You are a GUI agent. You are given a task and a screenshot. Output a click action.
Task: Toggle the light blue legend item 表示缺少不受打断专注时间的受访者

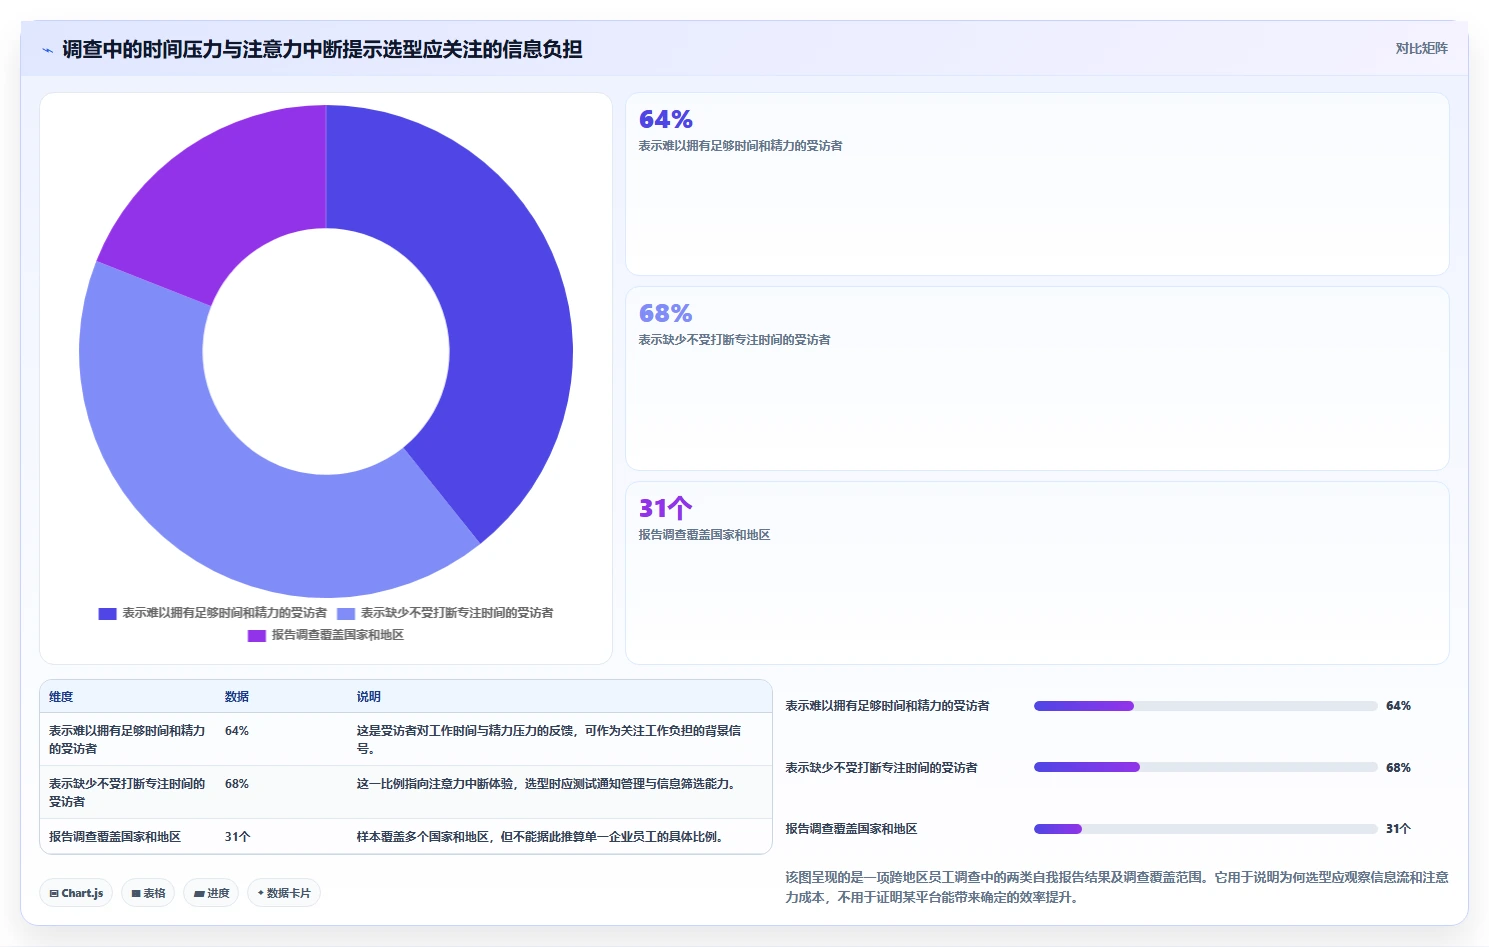445,613
